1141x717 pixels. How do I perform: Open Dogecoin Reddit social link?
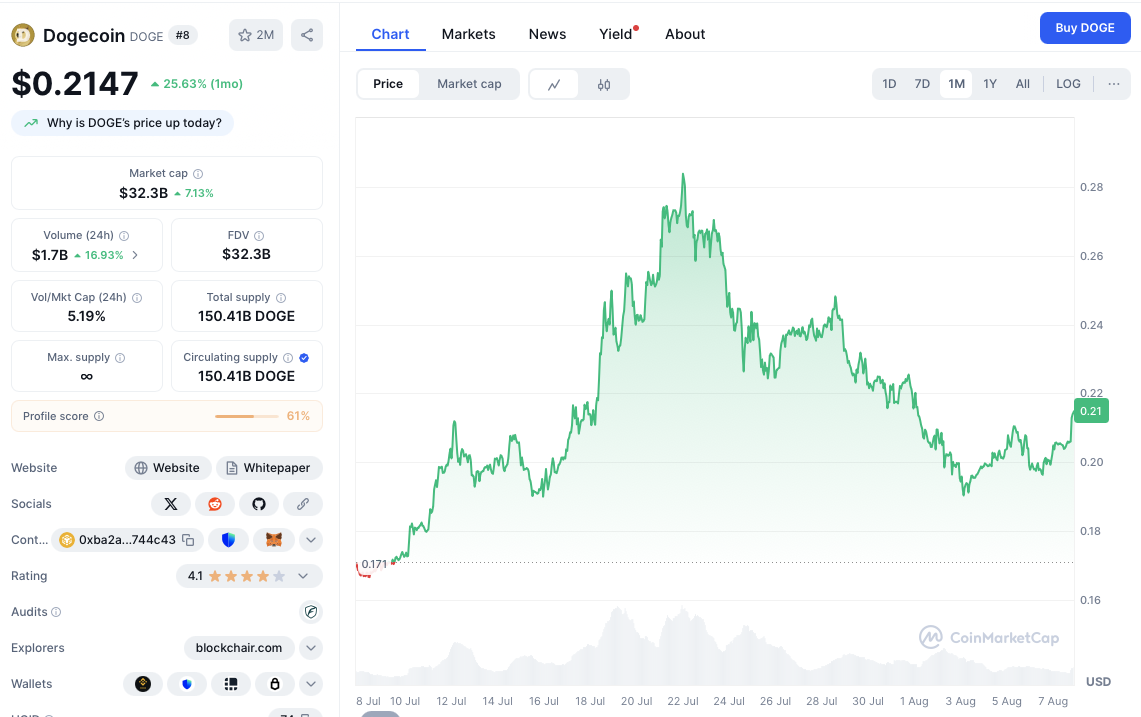[215, 504]
